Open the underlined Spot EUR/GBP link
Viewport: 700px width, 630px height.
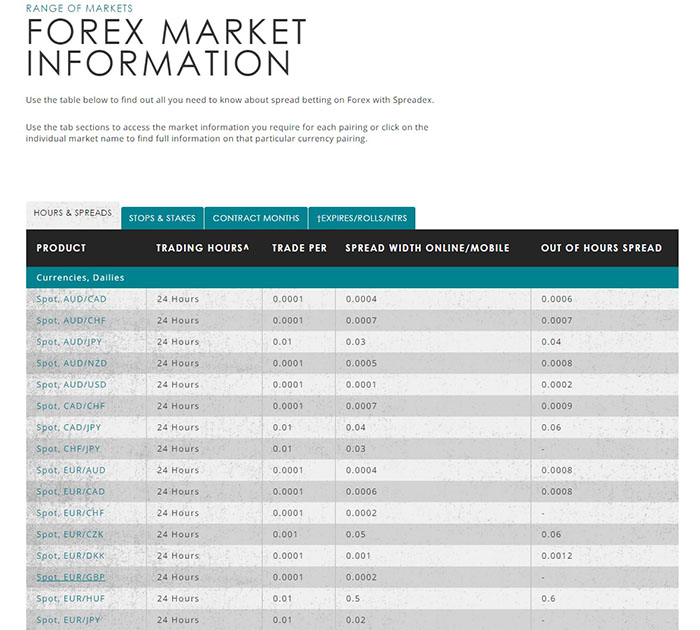coord(71,577)
